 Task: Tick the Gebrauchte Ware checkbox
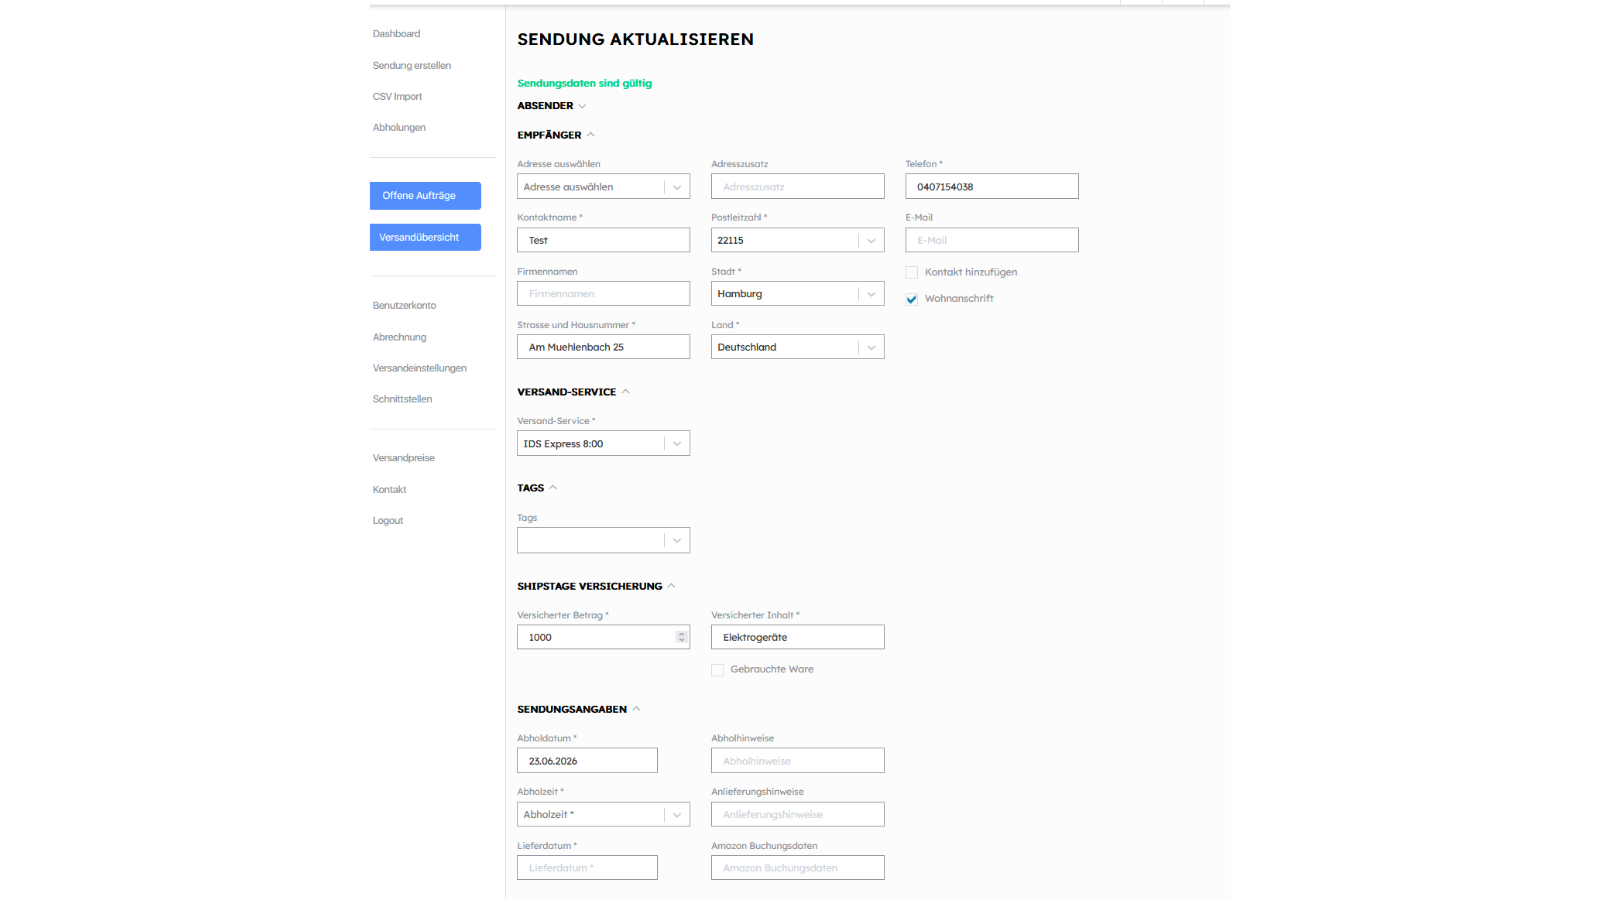[717, 670]
